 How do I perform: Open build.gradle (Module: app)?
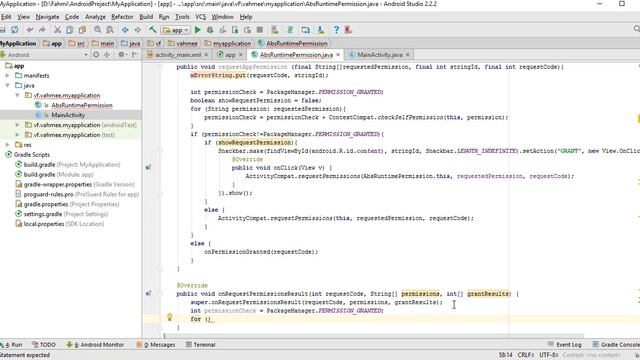(x=59, y=174)
